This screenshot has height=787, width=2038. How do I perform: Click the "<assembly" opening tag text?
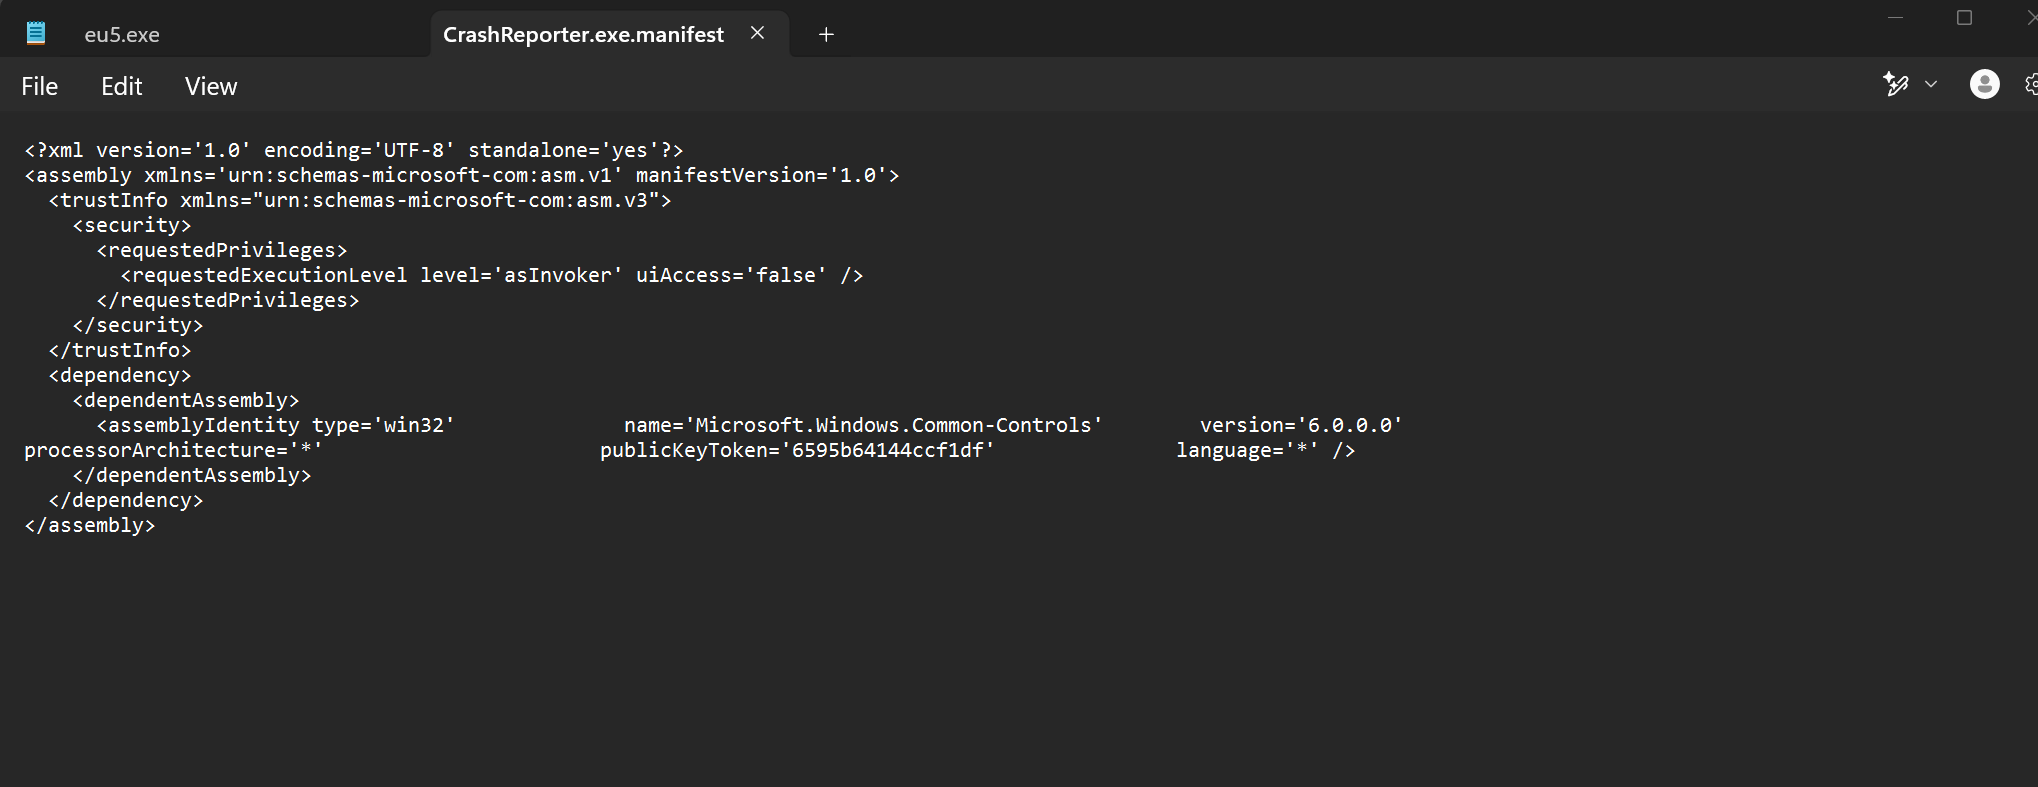click(78, 175)
